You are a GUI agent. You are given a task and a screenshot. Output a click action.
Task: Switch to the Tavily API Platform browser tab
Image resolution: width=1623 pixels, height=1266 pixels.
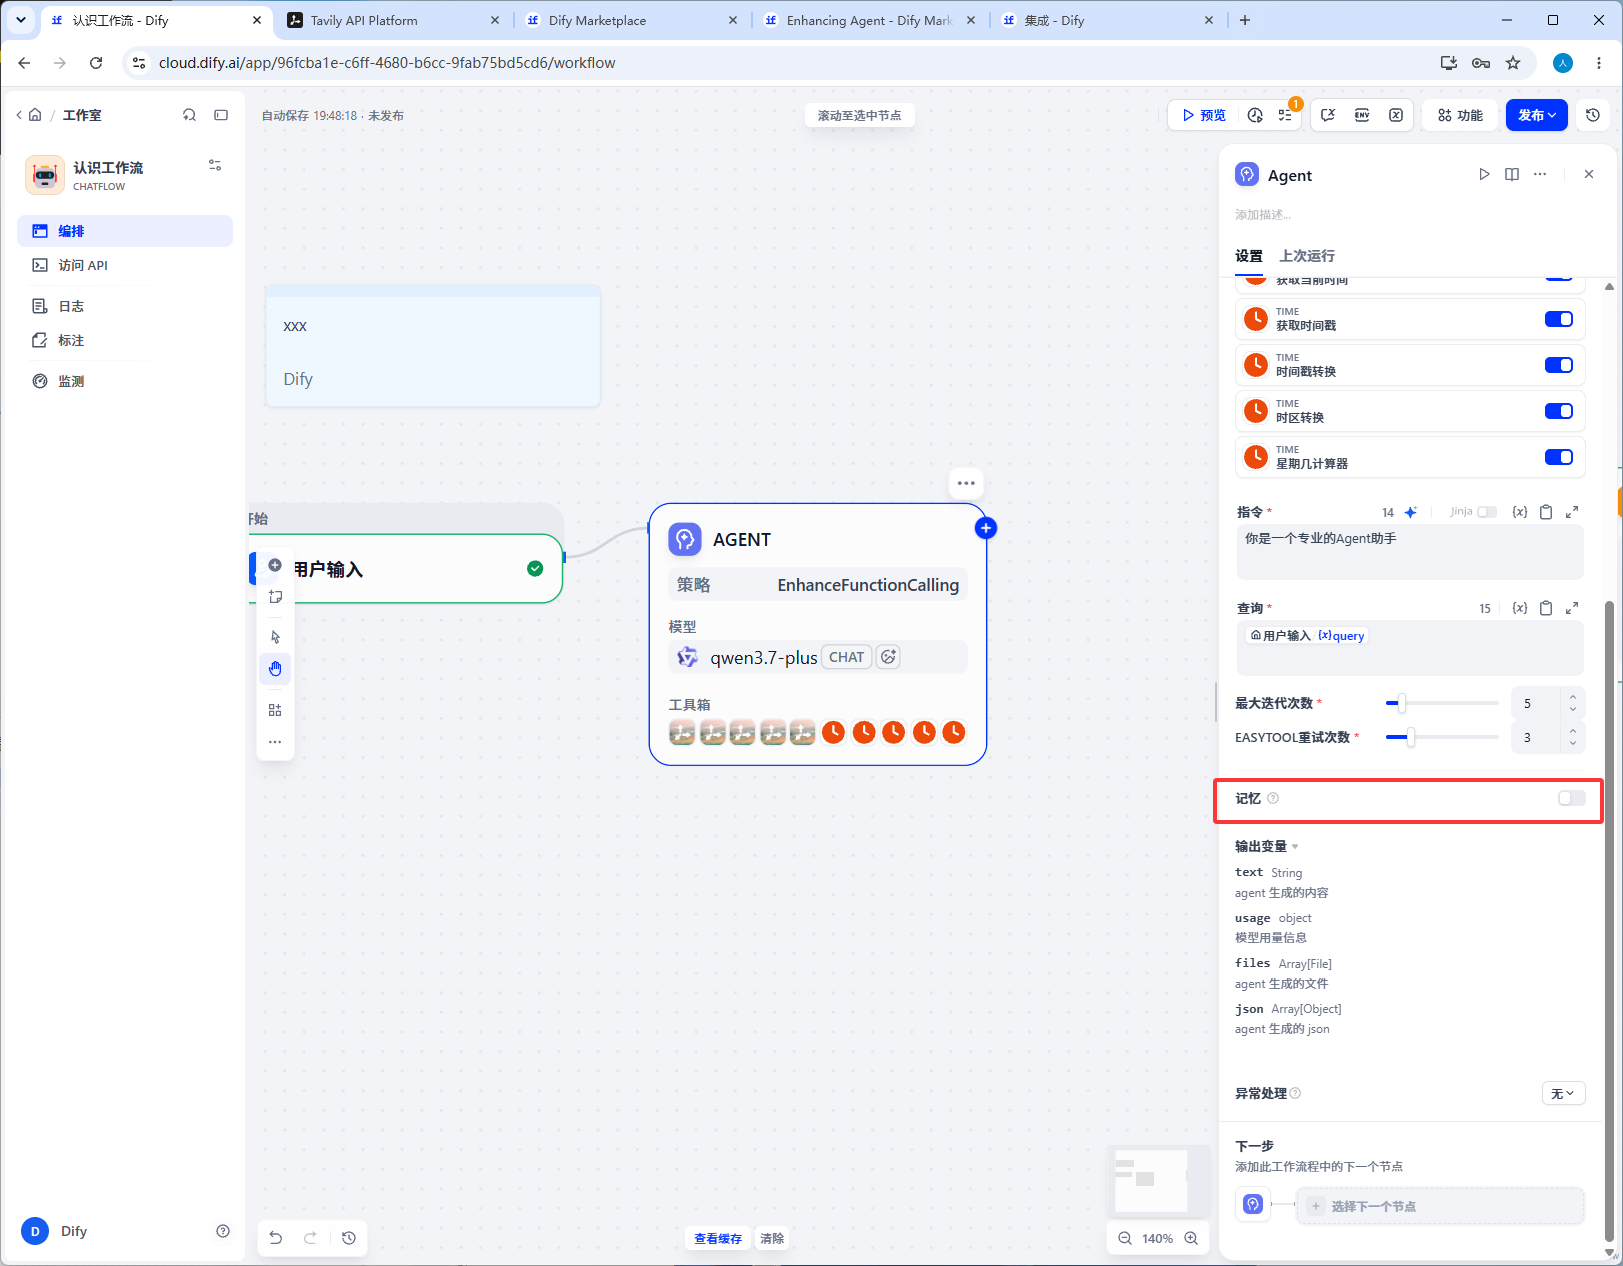tap(393, 20)
